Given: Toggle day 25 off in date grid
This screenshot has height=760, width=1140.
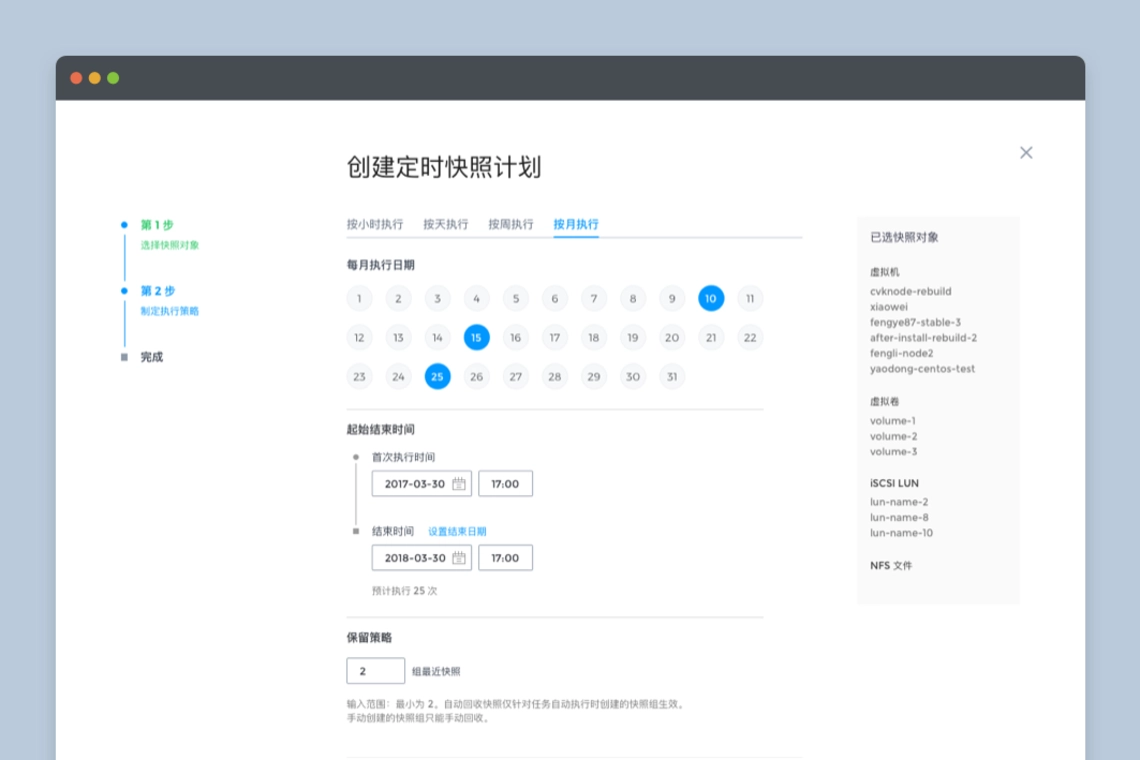Looking at the screenshot, I should coord(437,376).
